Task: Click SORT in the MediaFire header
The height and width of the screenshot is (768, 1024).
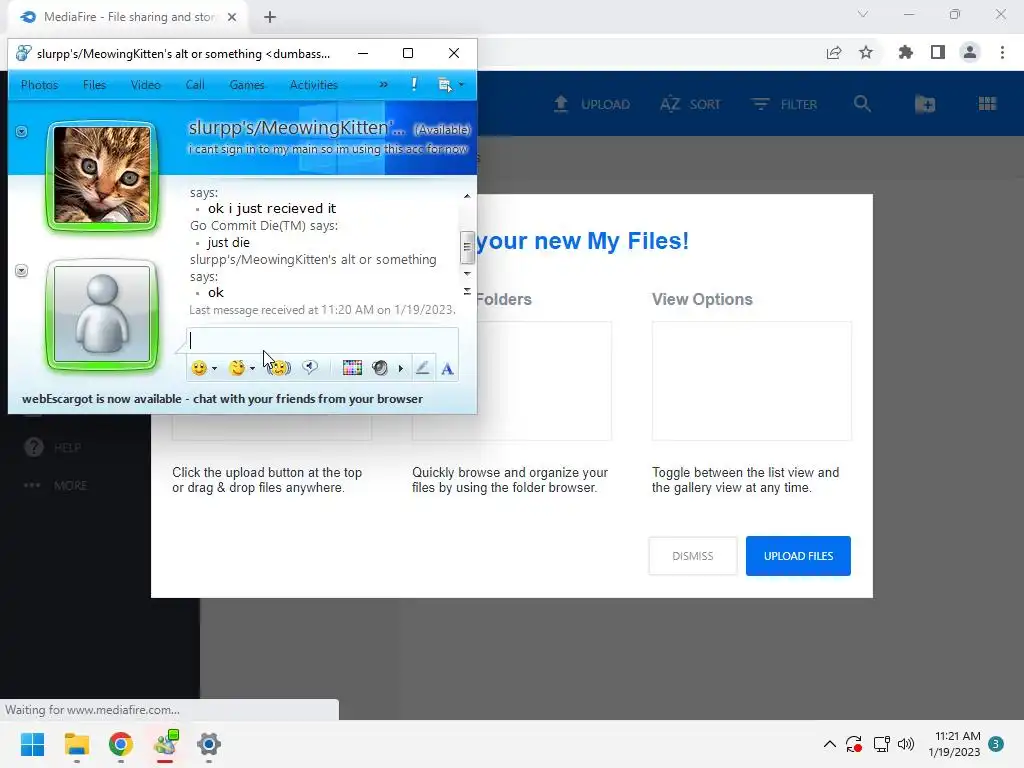Action: tap(690, 104)
